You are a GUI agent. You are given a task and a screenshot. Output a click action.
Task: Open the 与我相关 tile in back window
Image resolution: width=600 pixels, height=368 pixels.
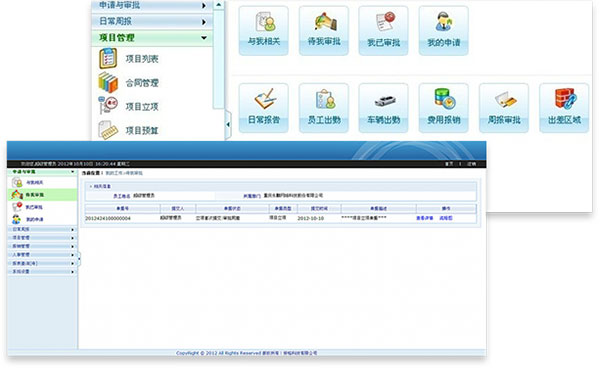[x=264, y=31]
